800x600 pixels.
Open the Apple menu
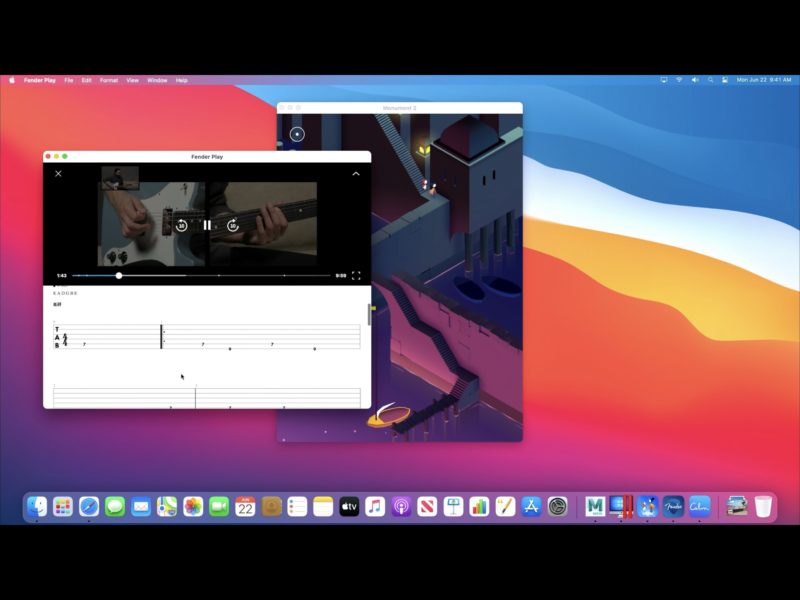(12, 80)
